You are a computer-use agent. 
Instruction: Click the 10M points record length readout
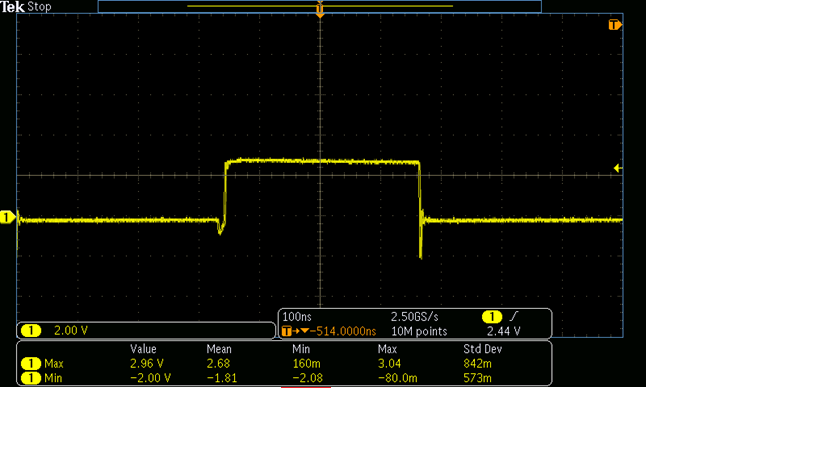pyautogui.click(x=419, y=332)
